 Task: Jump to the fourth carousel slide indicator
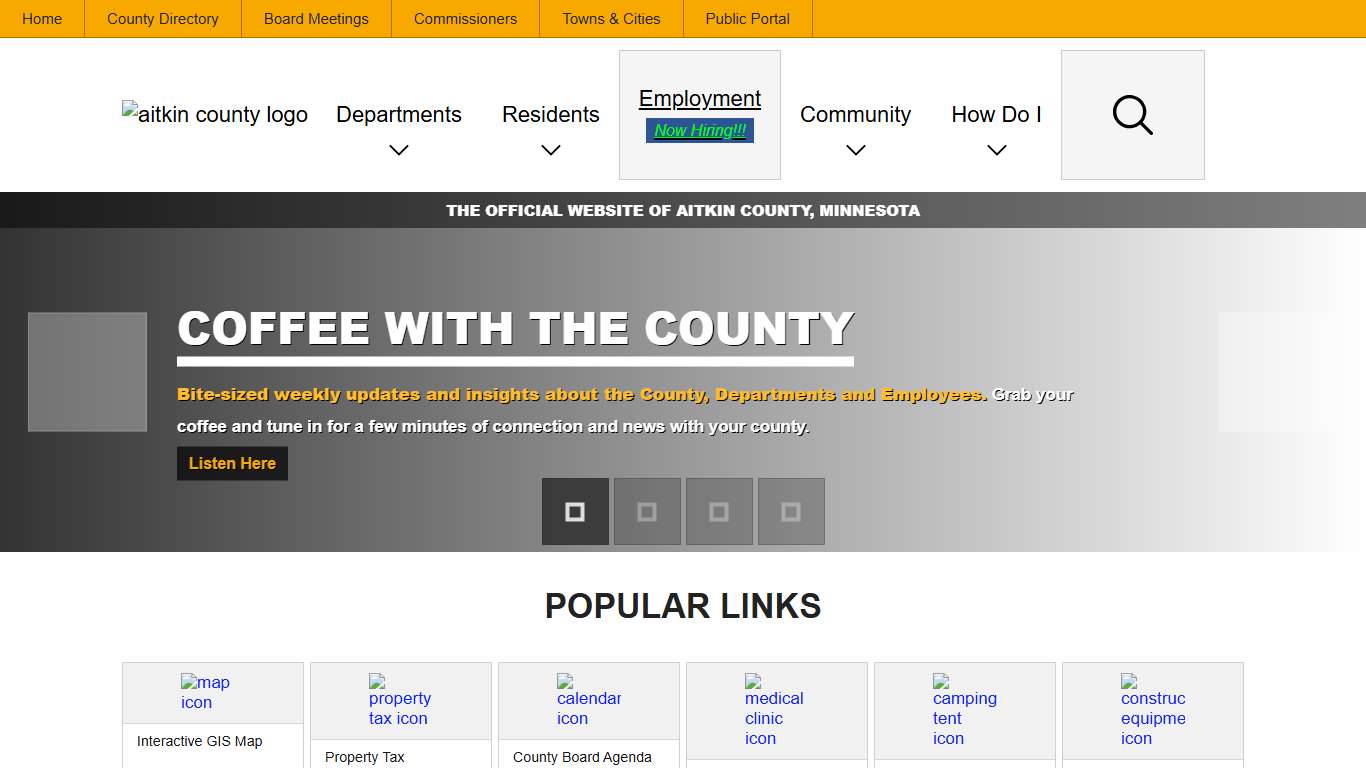coord(791,512)
